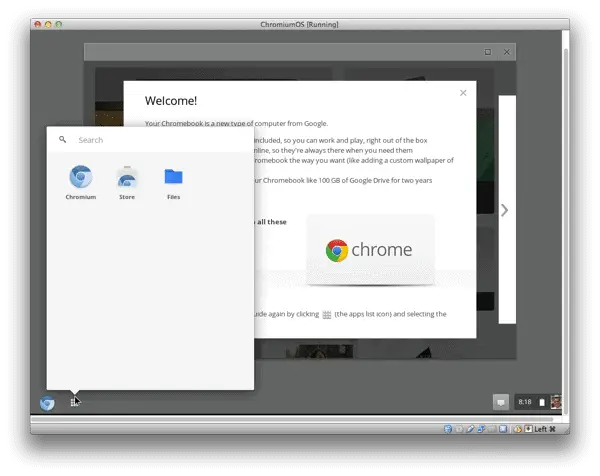Viewport: 600px width, 476px height.
Task: Click VirtualBox shared folders status icon
Action: coord(492,429)
